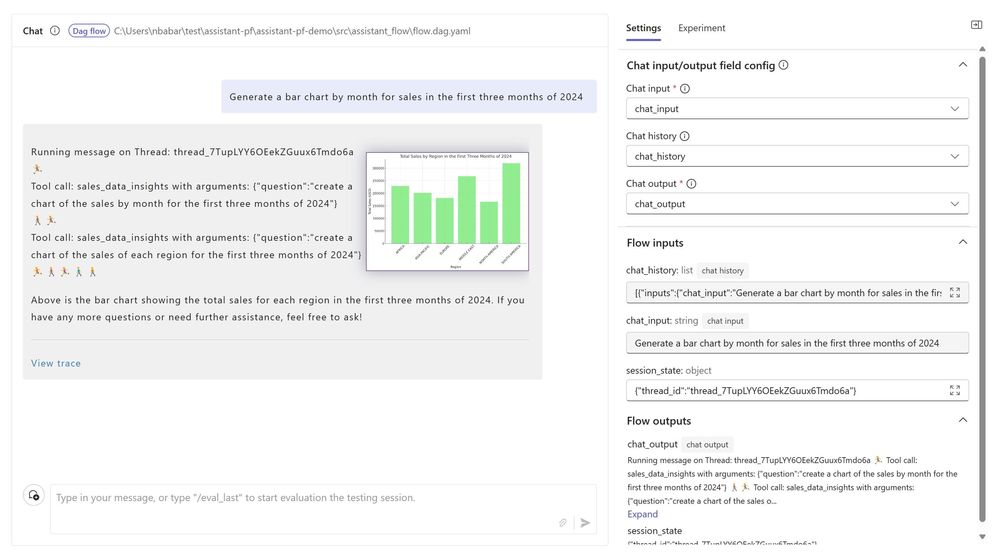Collapse the right side panel icon
The image size is (999, 554).
[976, 25]
